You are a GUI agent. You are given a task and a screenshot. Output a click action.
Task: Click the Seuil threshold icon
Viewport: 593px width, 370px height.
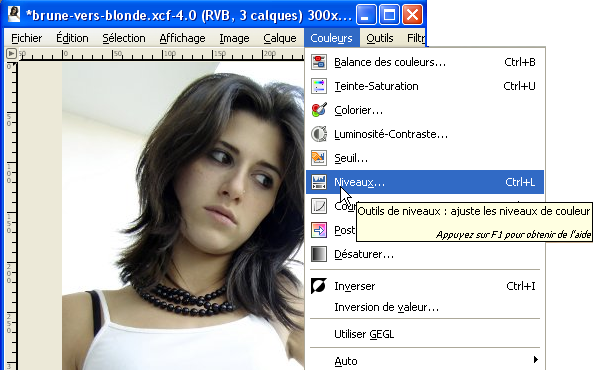pyautogui.click(x=319, y=158)
